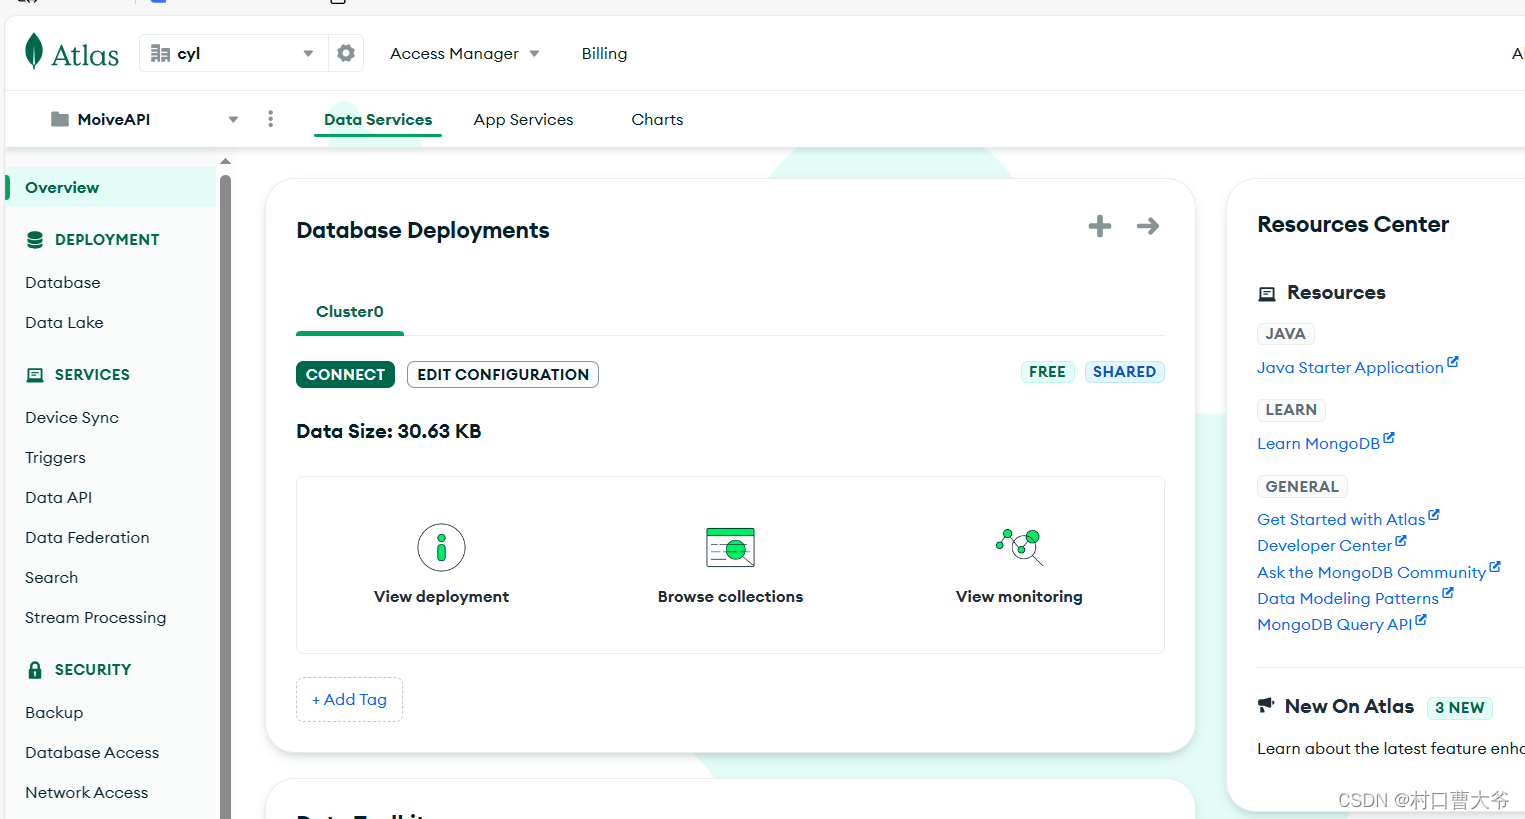Select the Cluster0 tab

pos(350,312)
